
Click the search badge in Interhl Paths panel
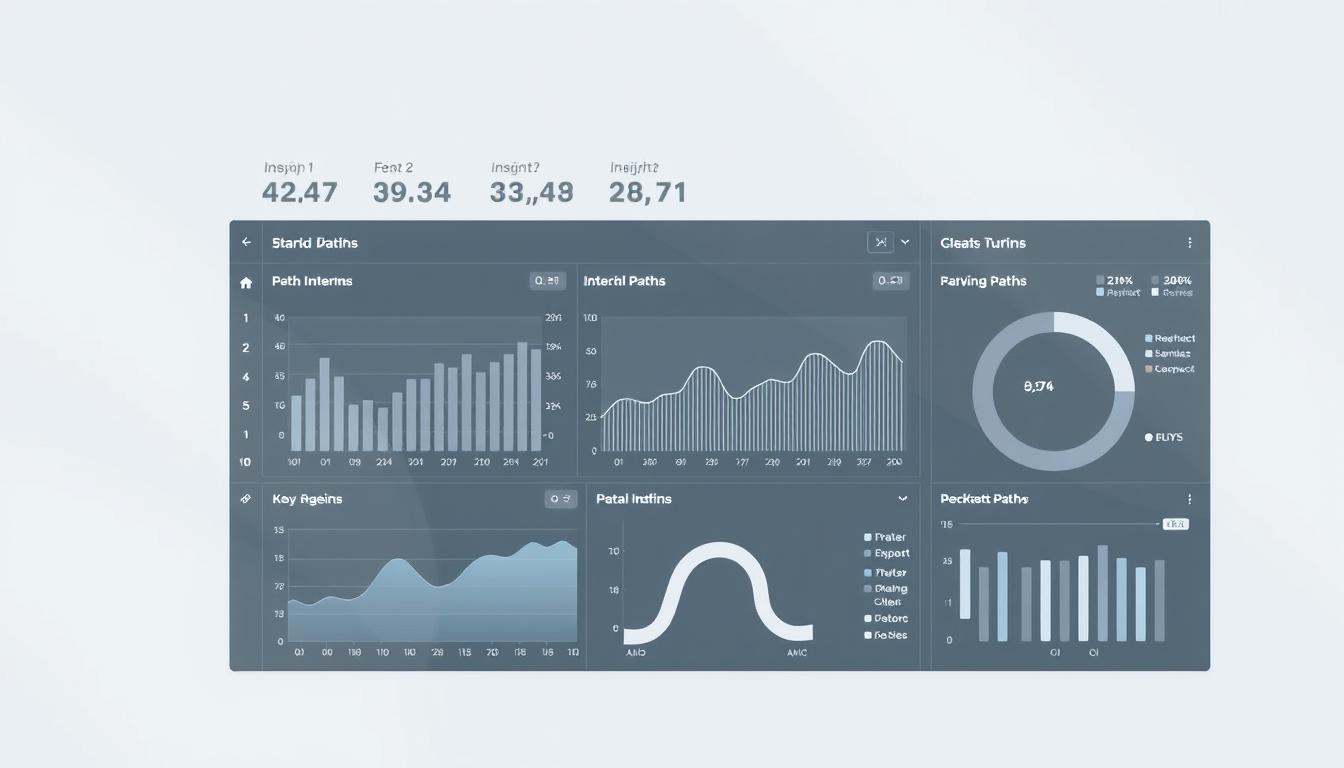891,281
